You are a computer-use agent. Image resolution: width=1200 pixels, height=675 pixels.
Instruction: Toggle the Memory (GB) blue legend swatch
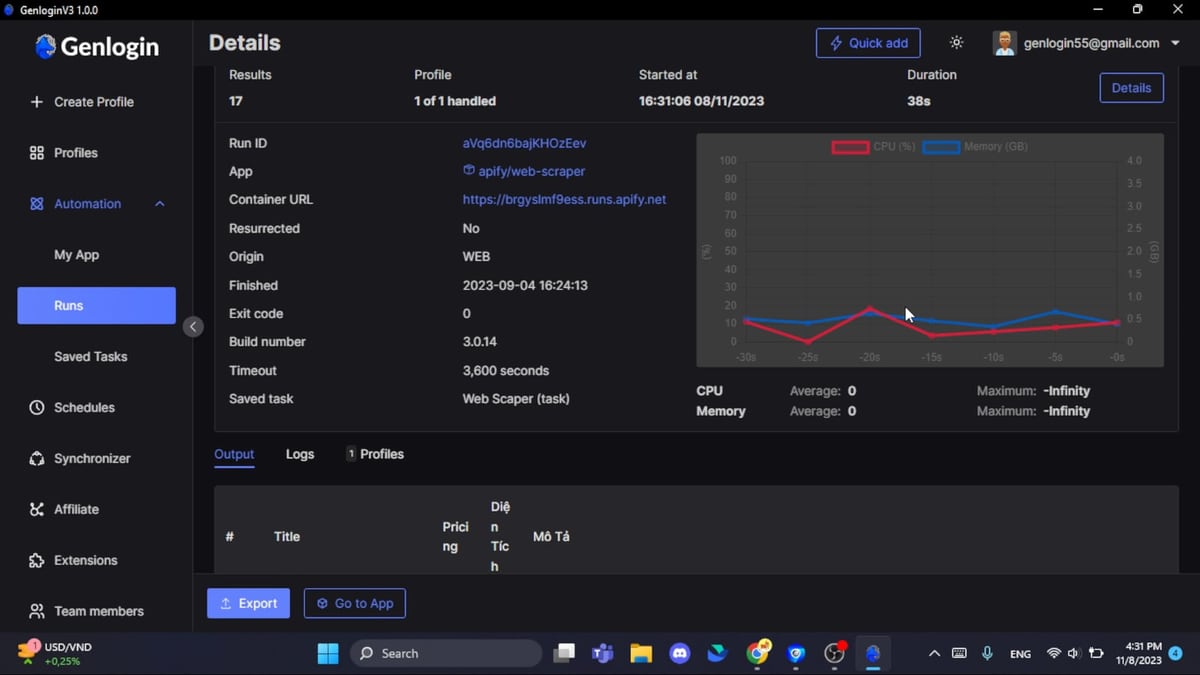[x=941, y=147]
